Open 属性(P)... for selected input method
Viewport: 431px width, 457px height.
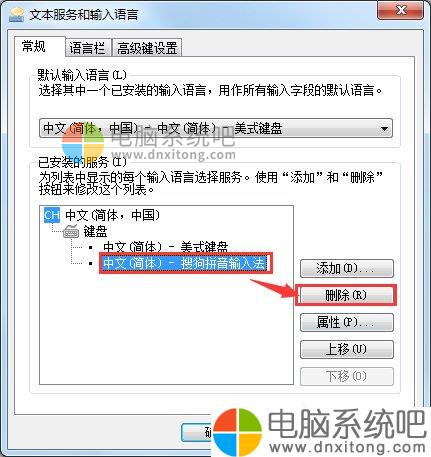click(x=347, y=322)
